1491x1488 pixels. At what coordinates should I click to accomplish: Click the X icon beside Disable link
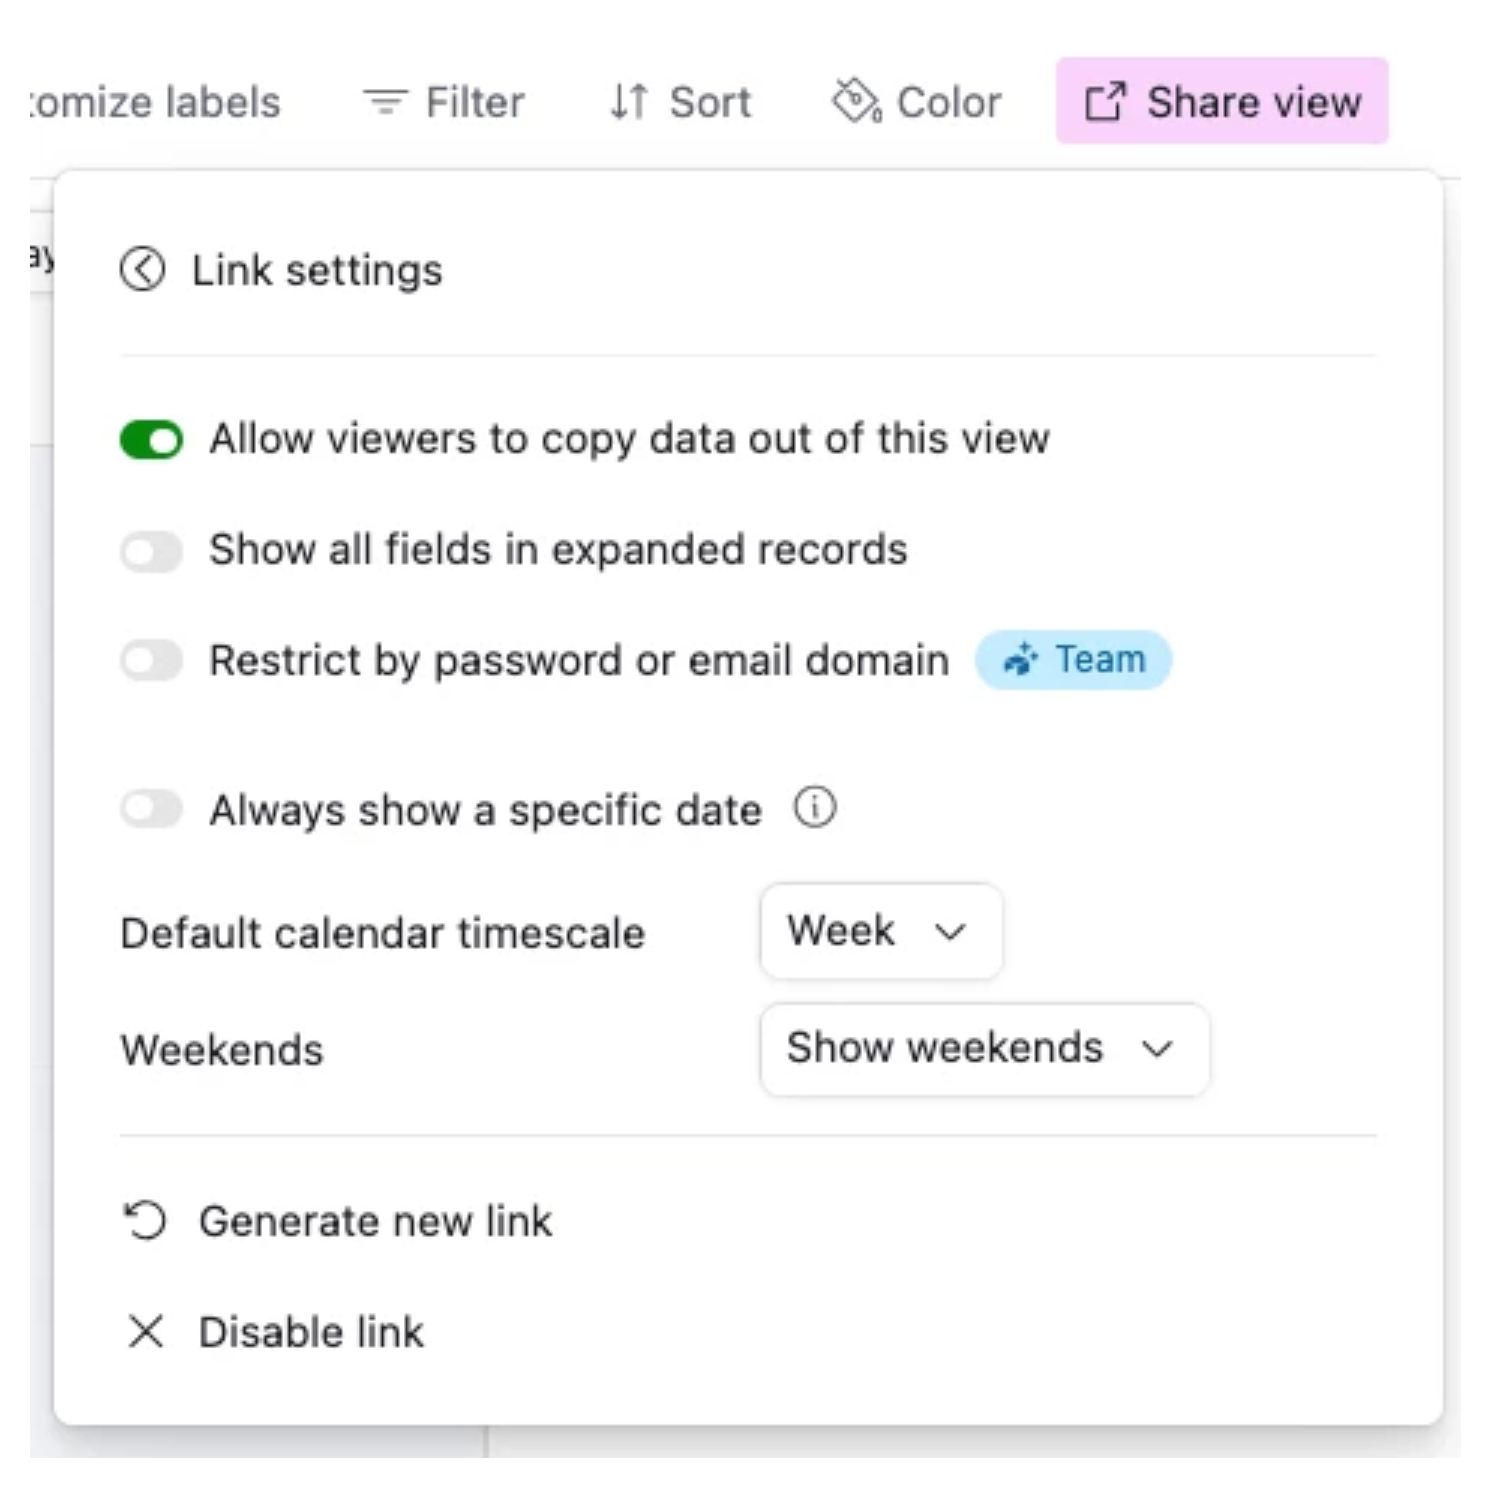146,1332
